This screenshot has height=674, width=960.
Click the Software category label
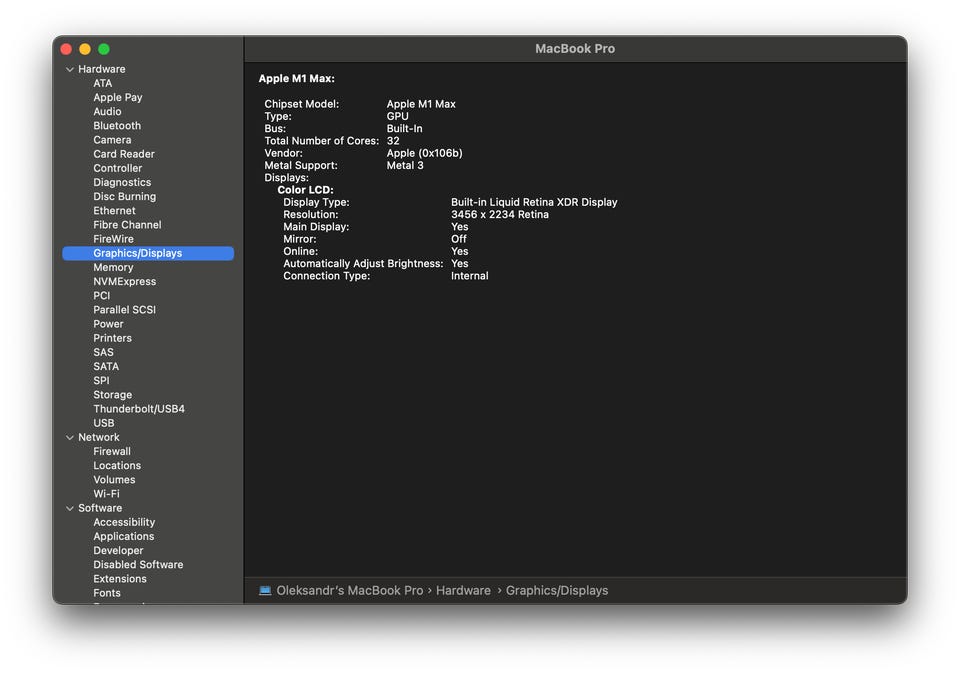[100, 508]
